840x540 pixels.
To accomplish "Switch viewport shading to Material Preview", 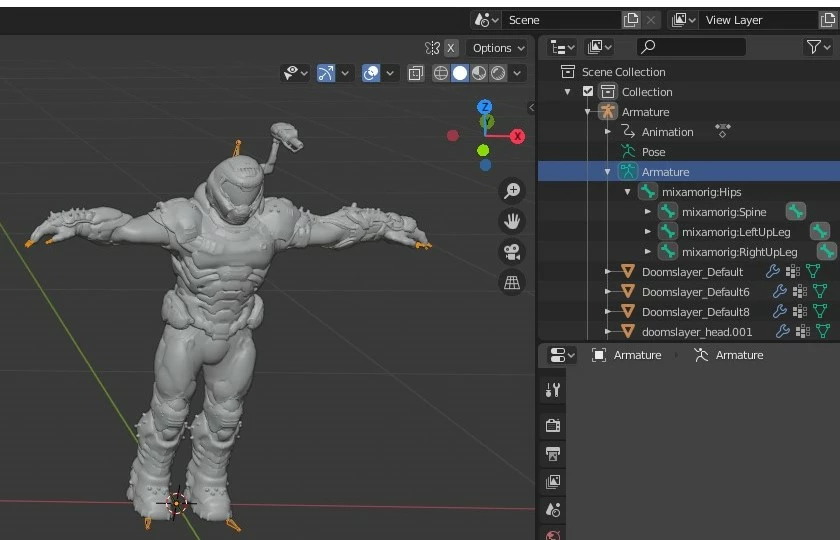I will pyautogui.click(x=479, y=73).
